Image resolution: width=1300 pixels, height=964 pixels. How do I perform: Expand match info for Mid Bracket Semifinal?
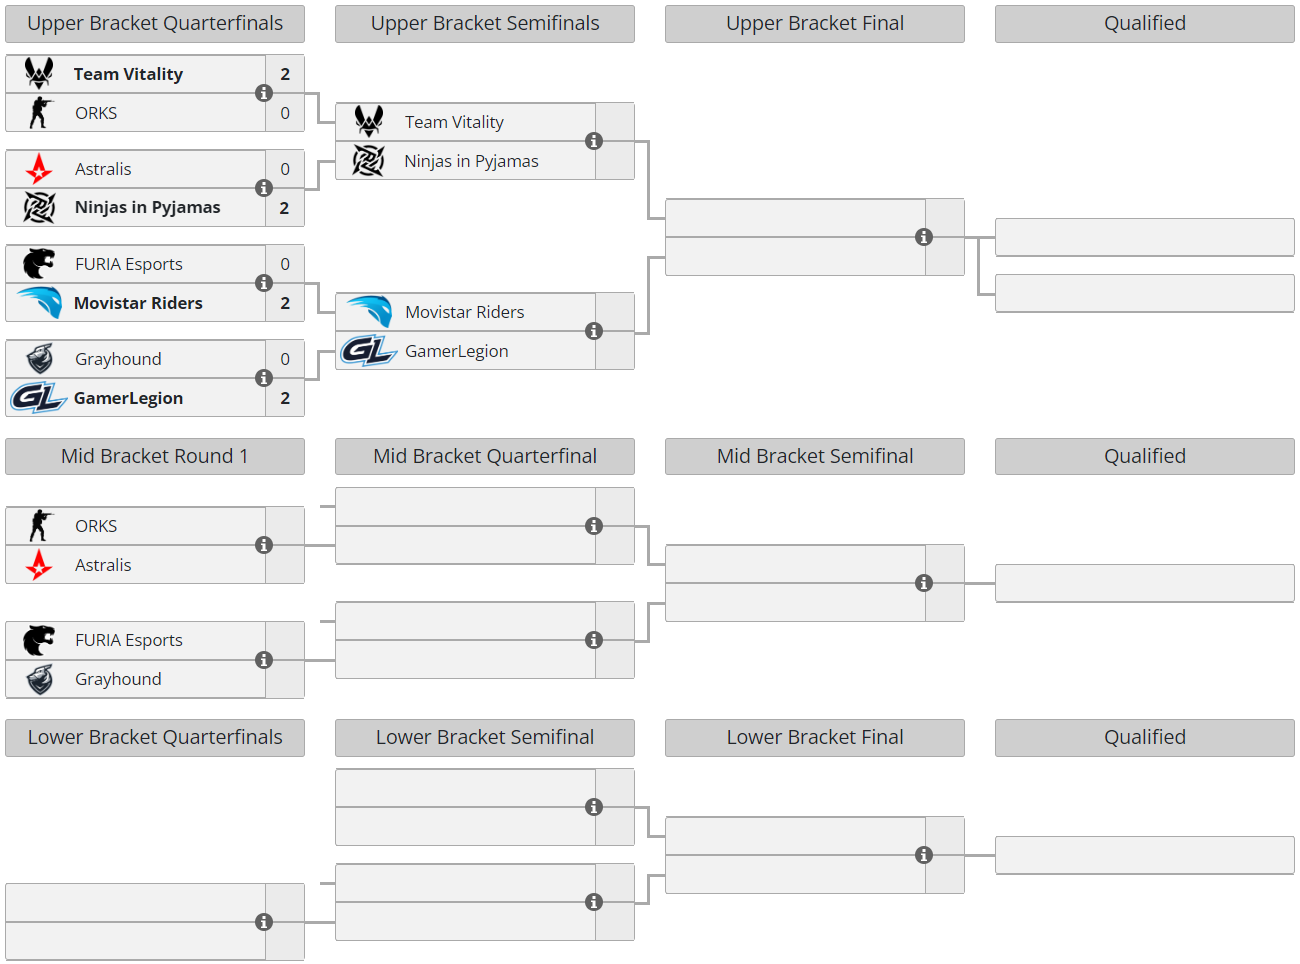[924, 583]
